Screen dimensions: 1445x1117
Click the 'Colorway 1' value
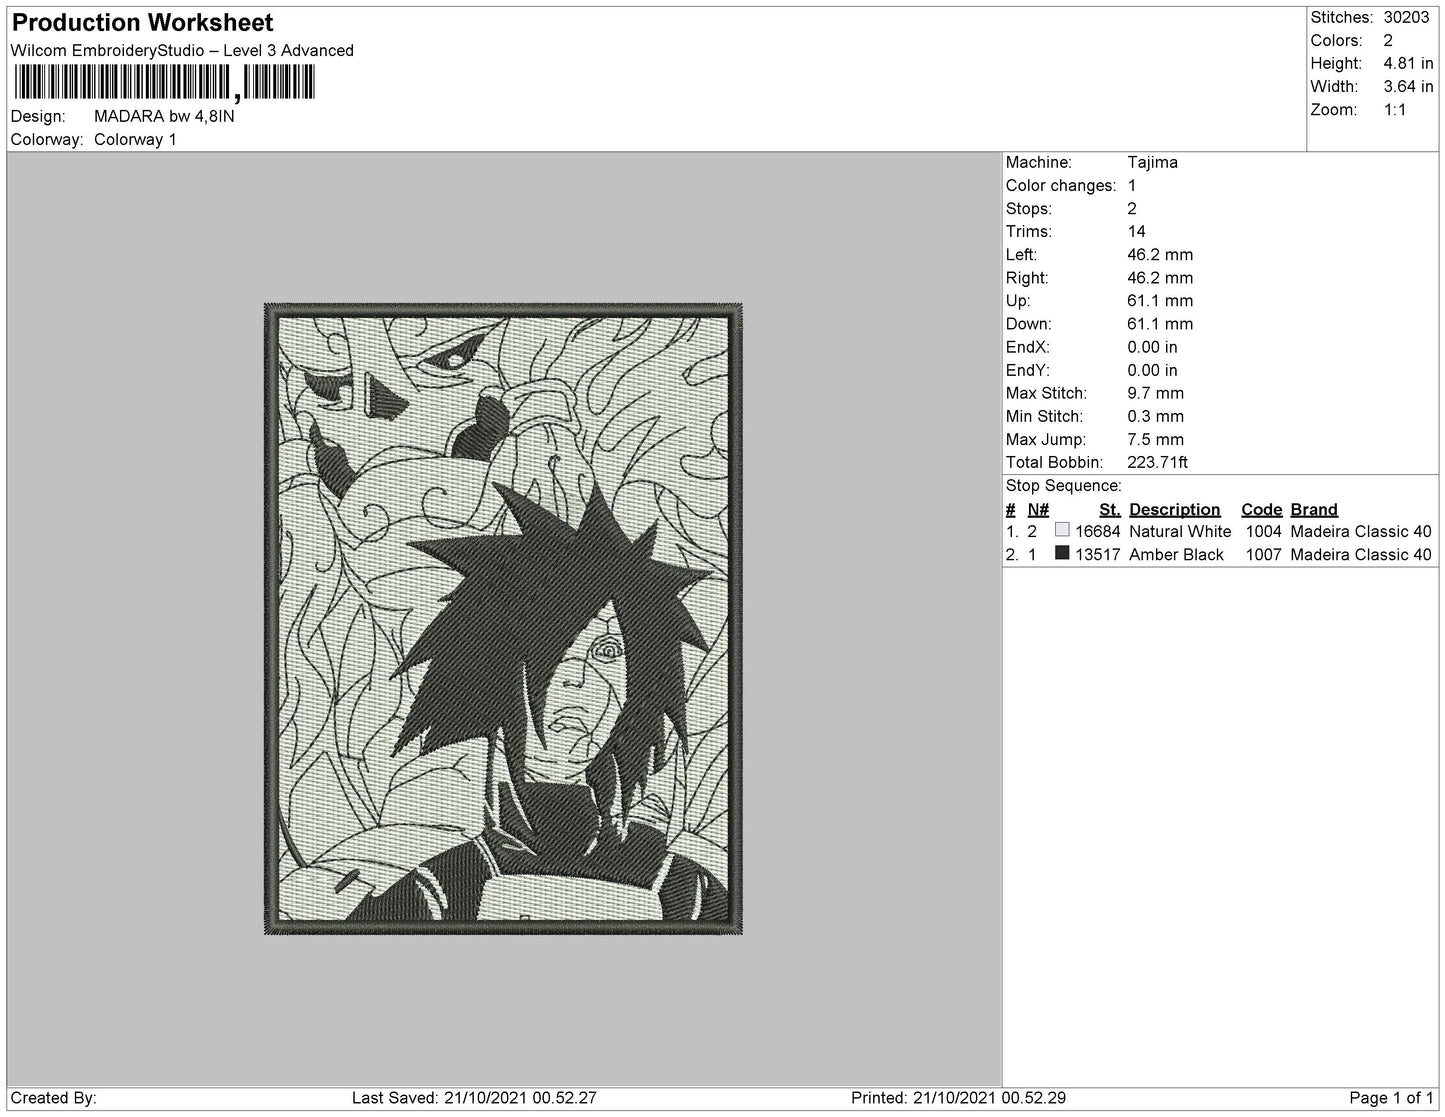click(x=135, y=139)
